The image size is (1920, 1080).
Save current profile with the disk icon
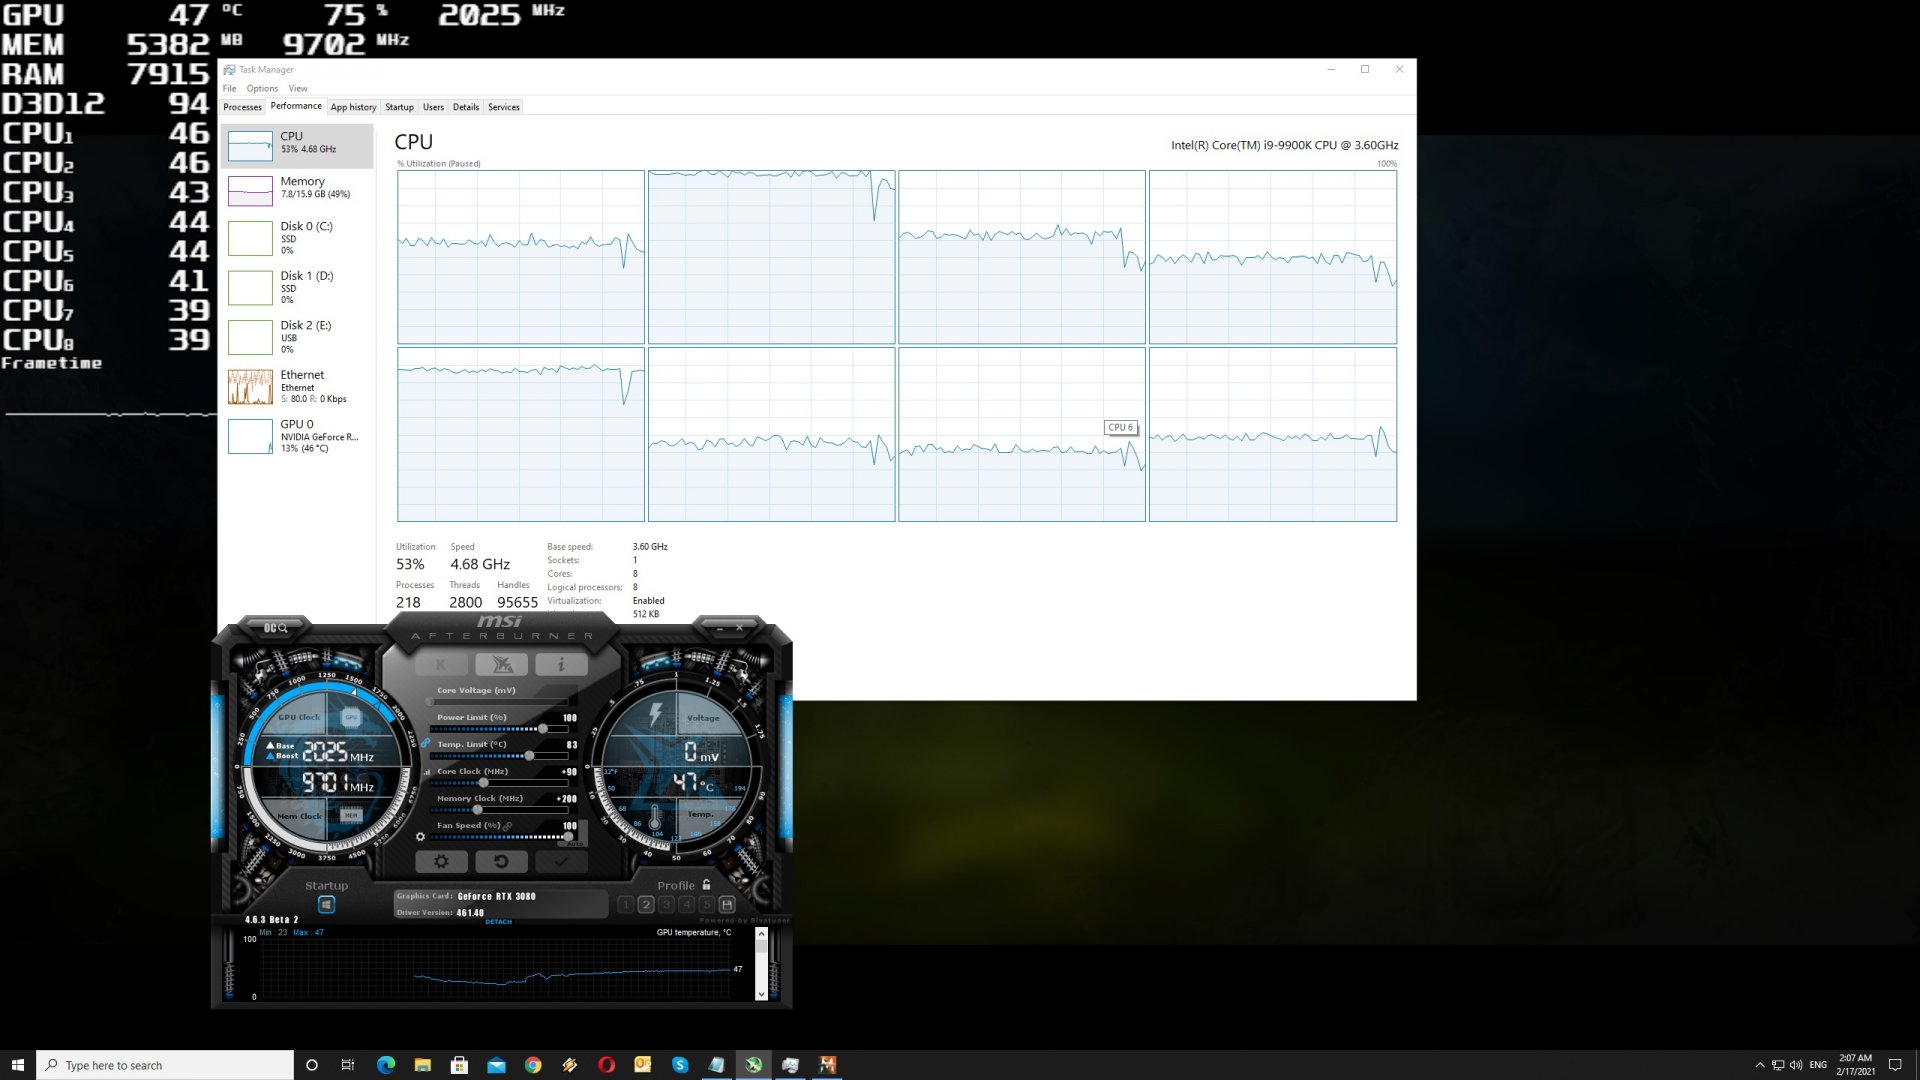(726, 904)
